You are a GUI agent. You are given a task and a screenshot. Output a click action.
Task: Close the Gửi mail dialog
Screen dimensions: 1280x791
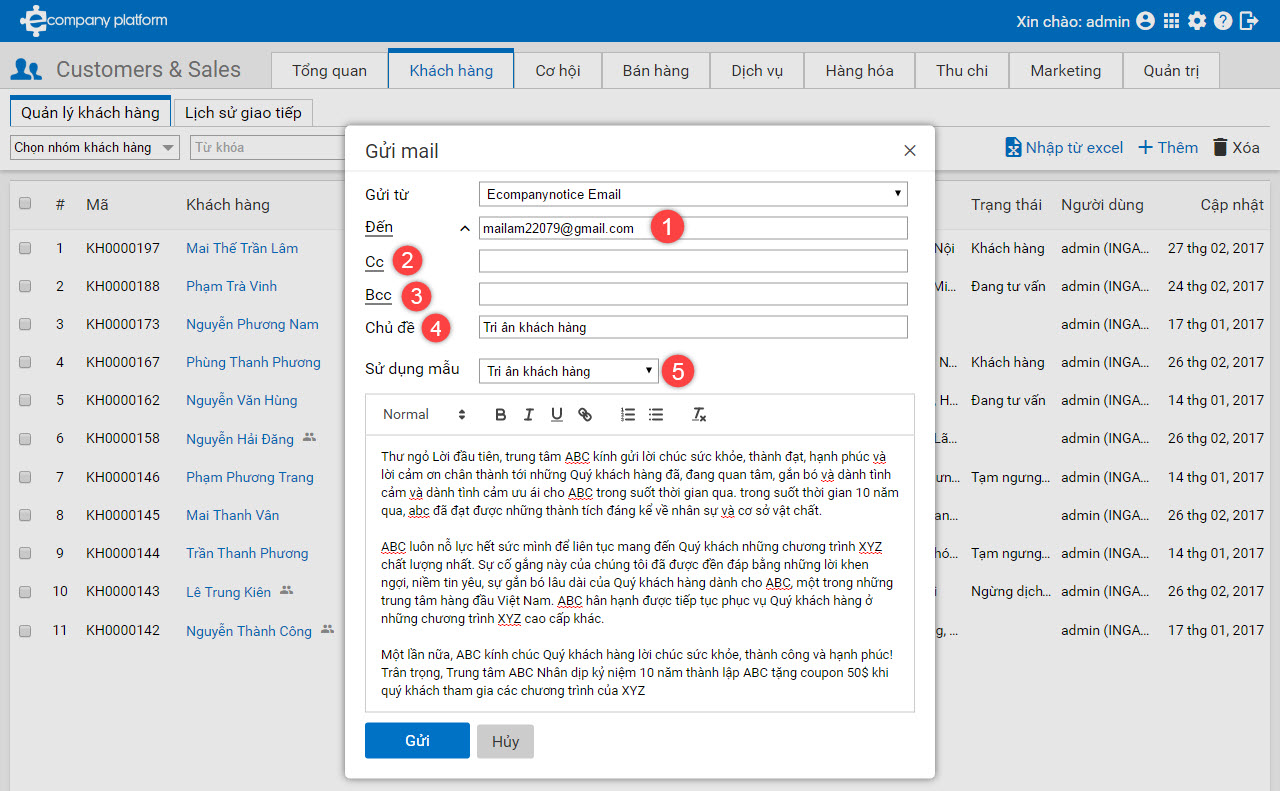tap(910, 151)
